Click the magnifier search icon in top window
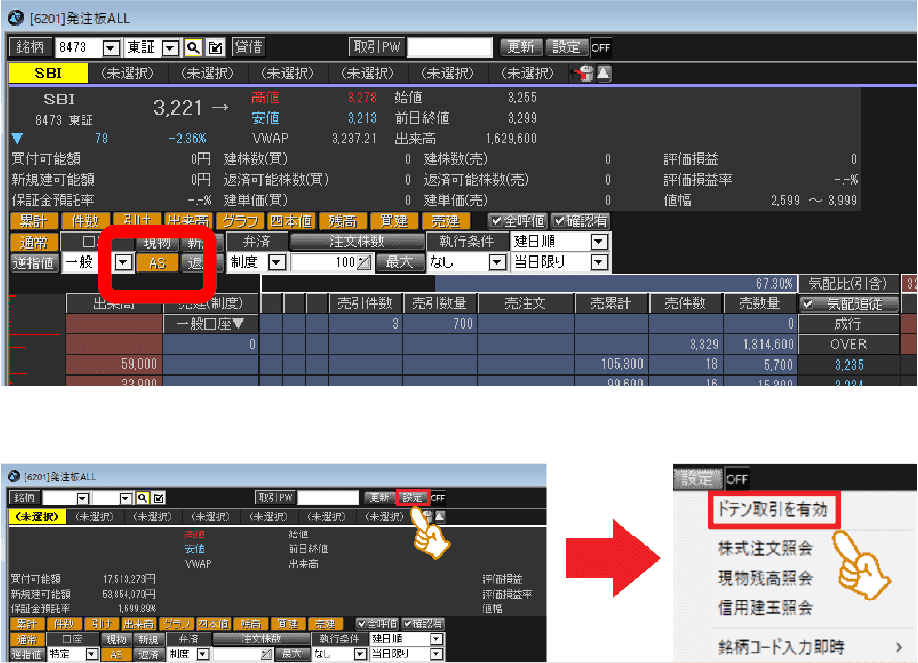 (193, 47)
